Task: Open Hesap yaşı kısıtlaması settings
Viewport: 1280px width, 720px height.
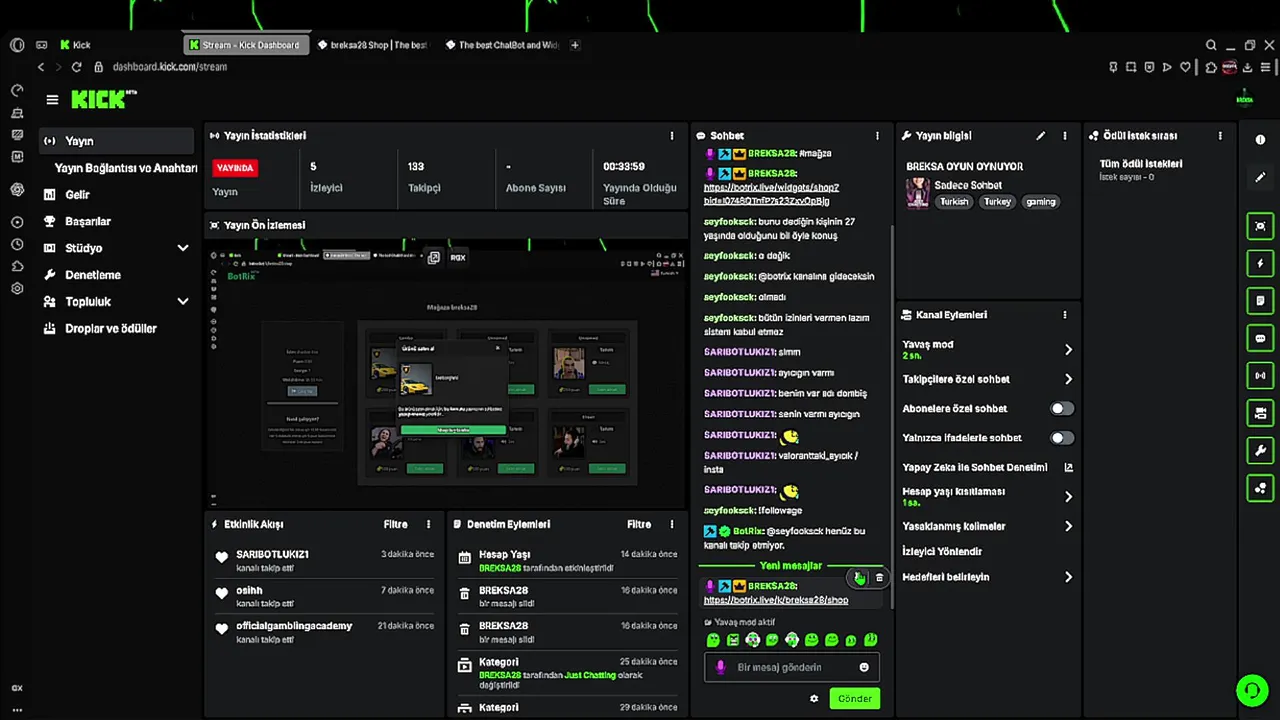Action: coord(1068,497)
